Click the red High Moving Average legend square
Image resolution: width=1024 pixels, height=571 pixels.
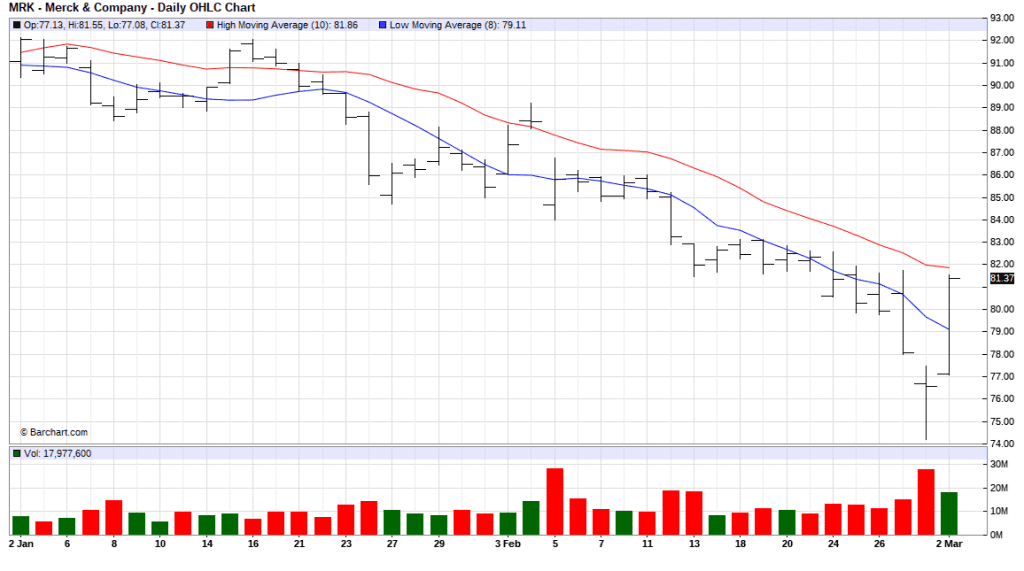coord(208,23)
